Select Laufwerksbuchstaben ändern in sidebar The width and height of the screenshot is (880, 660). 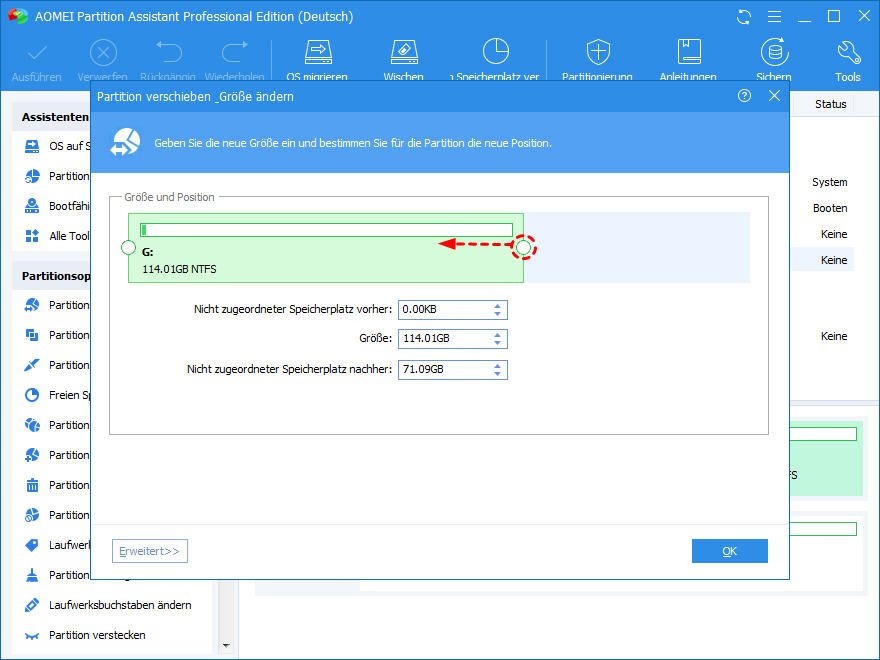[x=120, y=605]
